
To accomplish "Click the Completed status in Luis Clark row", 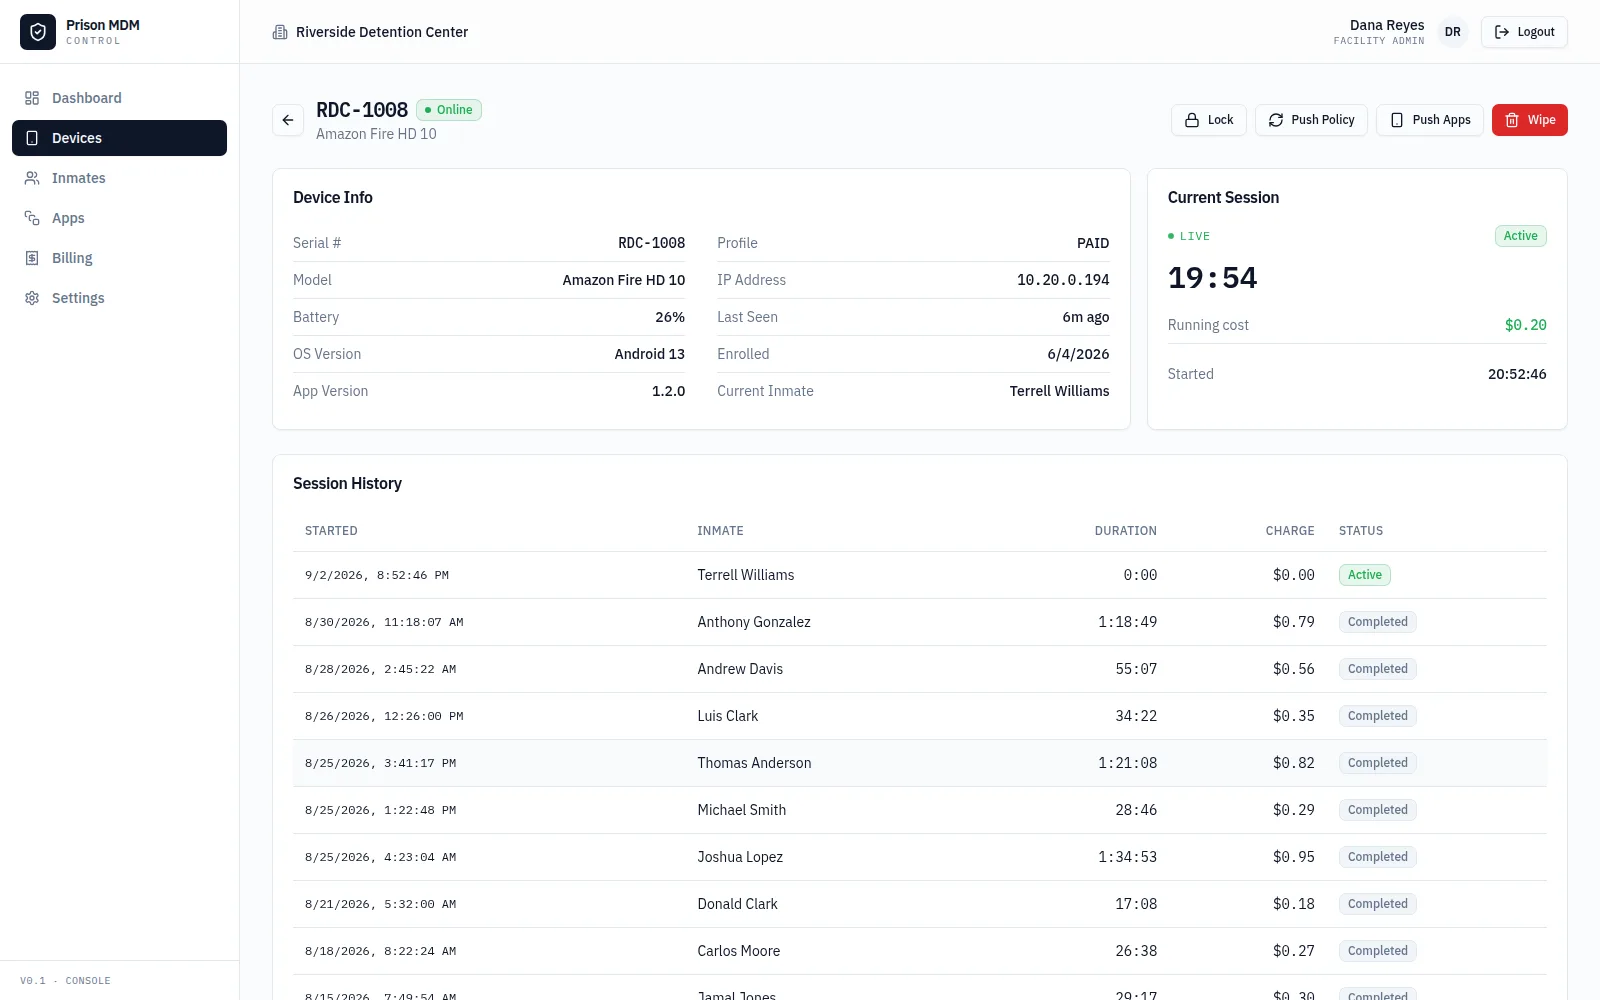I will click(1377, 716).
